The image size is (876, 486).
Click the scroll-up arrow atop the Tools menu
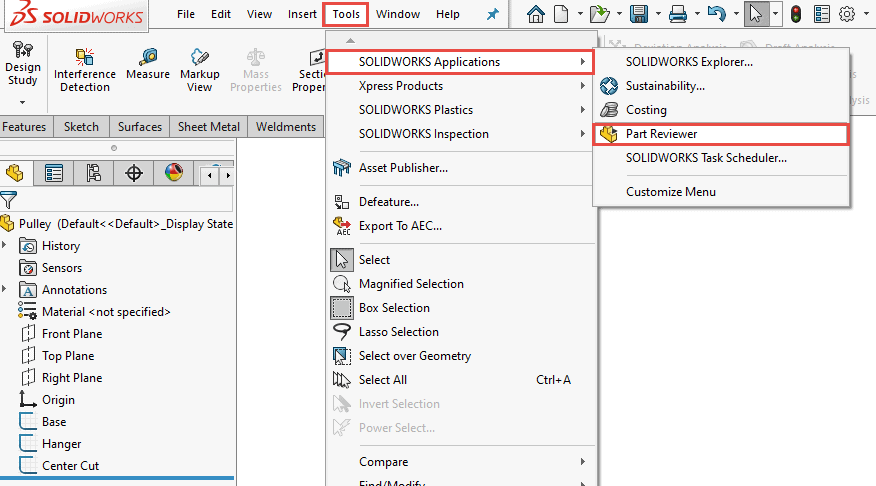coord(350,40)
